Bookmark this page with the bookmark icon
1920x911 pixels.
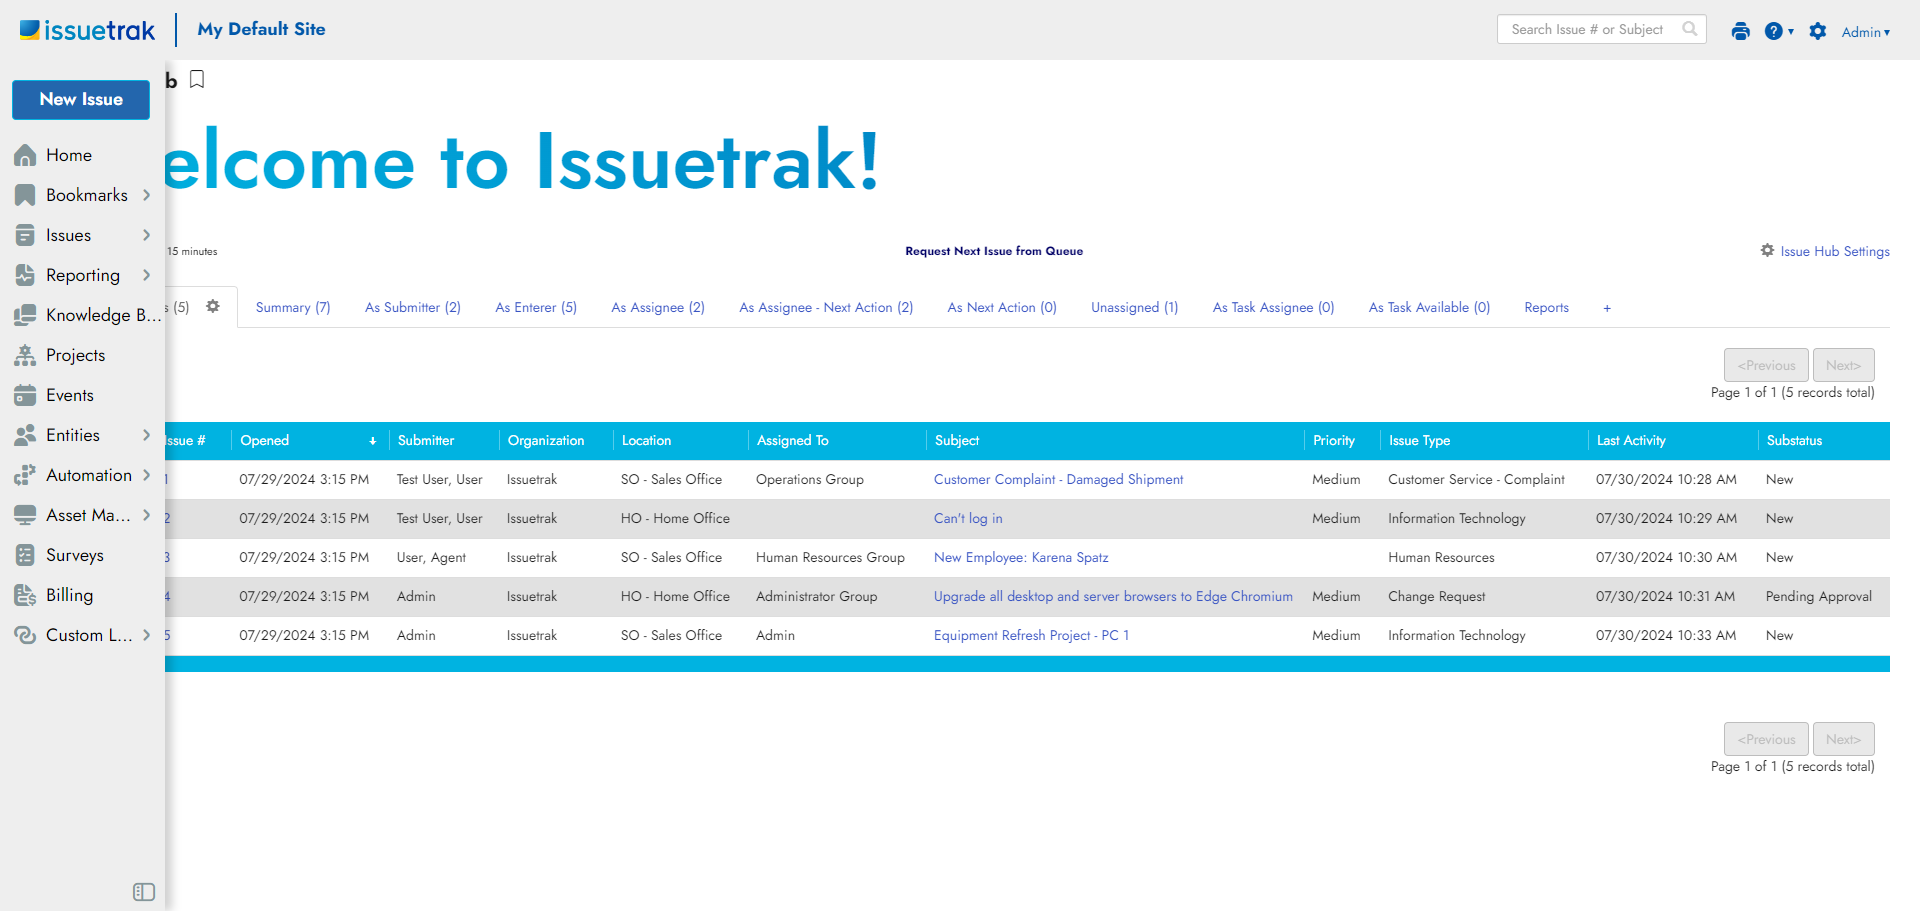[197, 79]
